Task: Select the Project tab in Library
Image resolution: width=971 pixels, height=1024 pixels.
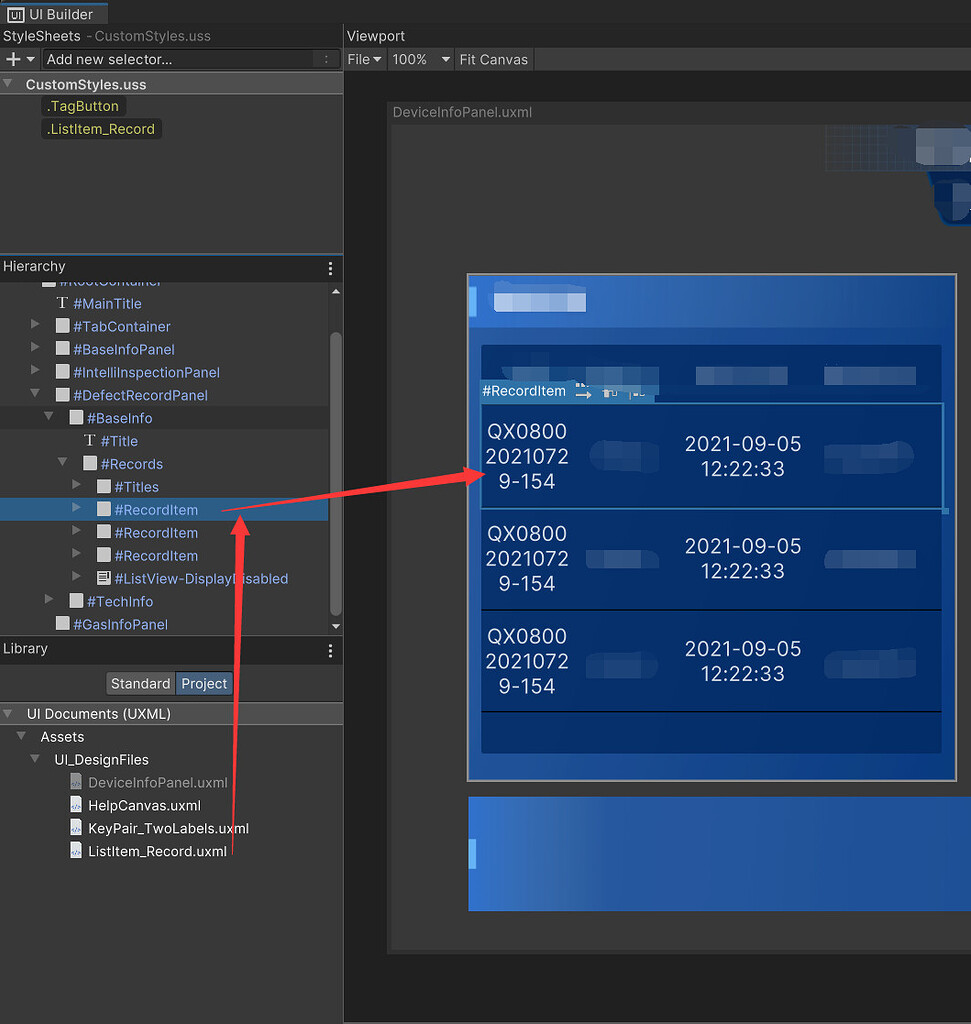Action: (204, 683)
